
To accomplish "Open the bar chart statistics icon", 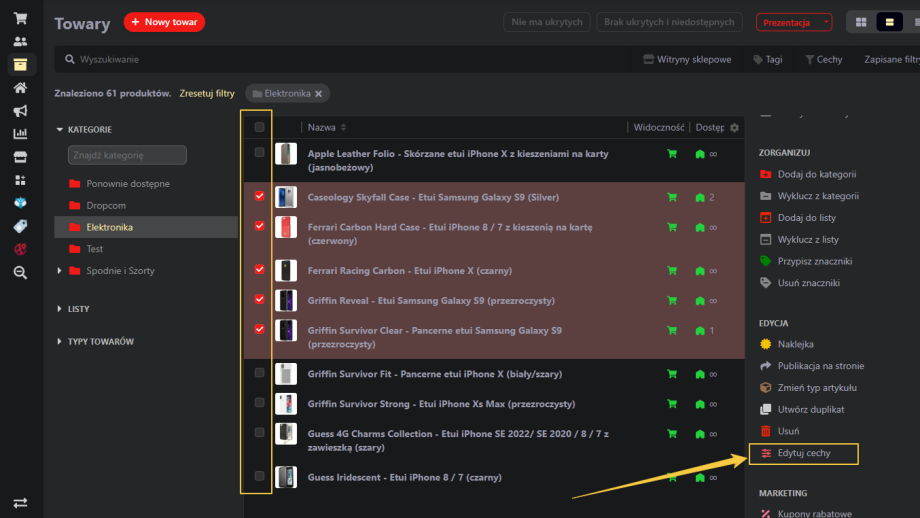I will click(20, 133).
